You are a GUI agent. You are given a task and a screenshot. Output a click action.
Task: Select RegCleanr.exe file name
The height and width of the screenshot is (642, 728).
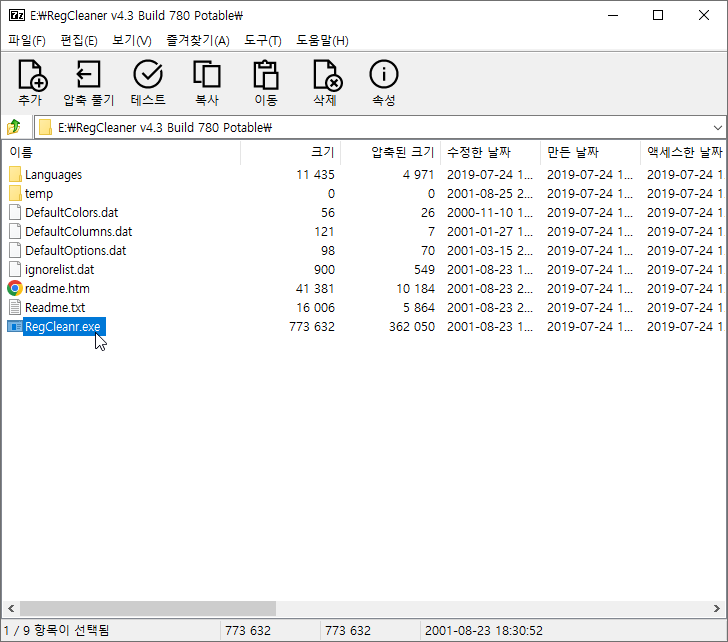click(x=63, y=327)
